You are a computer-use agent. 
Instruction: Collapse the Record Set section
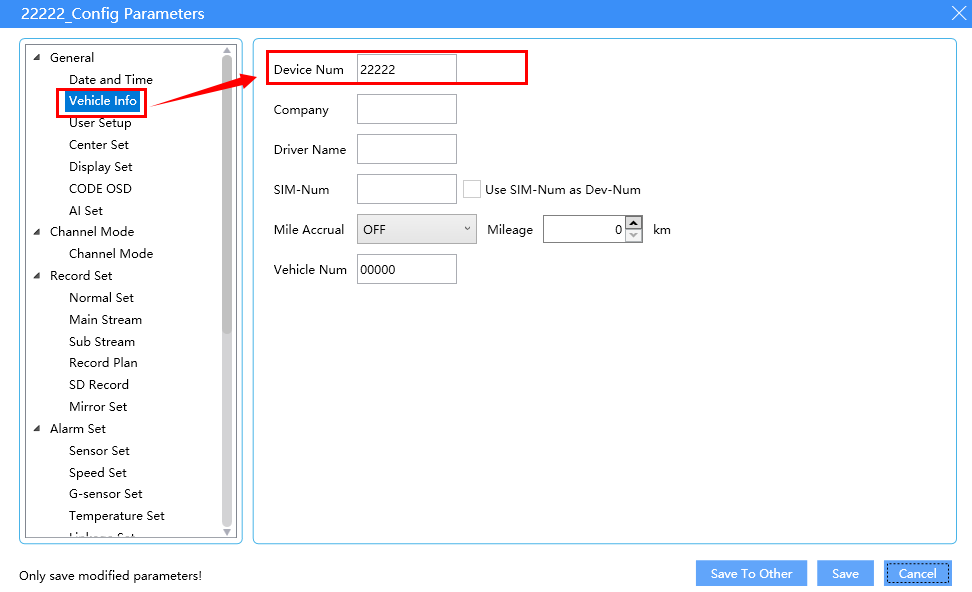[37, 276]
